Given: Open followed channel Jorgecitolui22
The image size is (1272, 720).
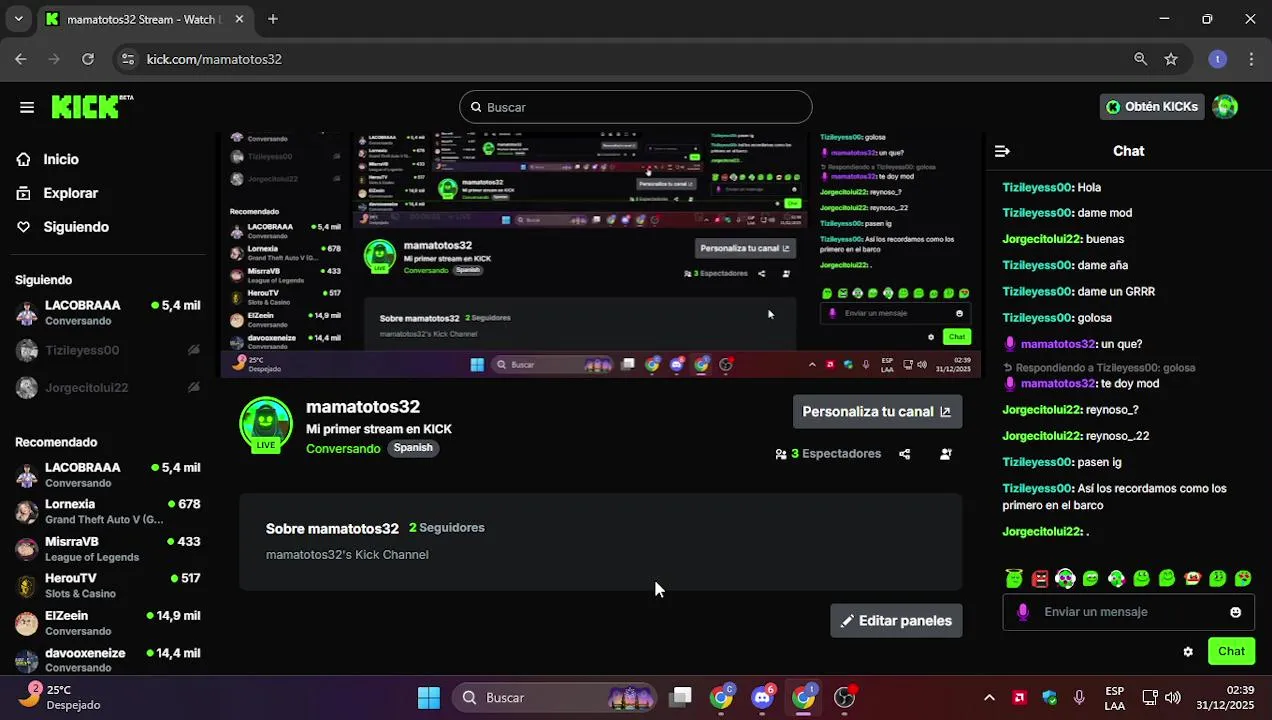Looking at the screenshot, I should (x=108, y=387).
